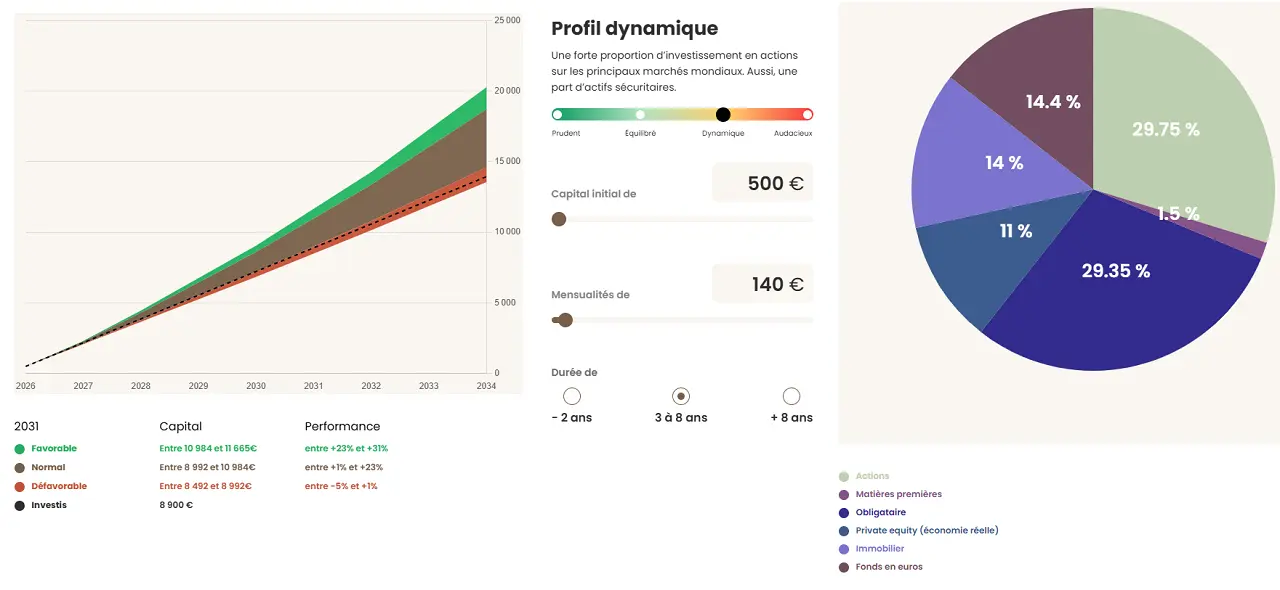Toggle Immobilier legend entry
The height and width of the screenshot is (590, 1280).
point(879,548)
